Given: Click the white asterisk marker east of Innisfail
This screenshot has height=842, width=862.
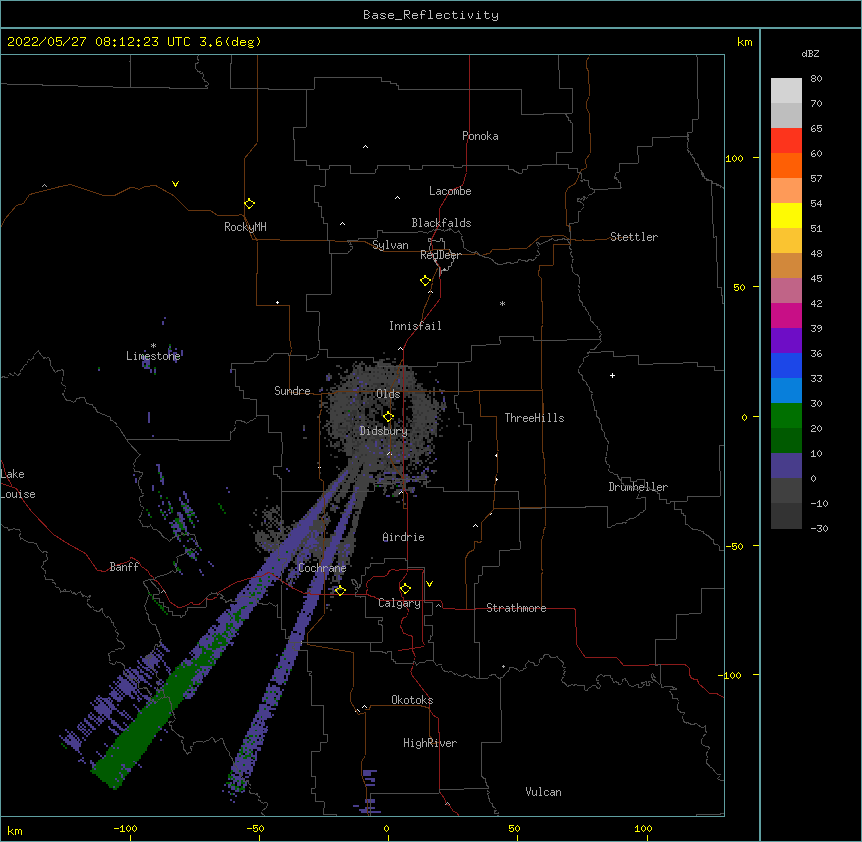Looking at the screenshot, I should coord(502,304).
